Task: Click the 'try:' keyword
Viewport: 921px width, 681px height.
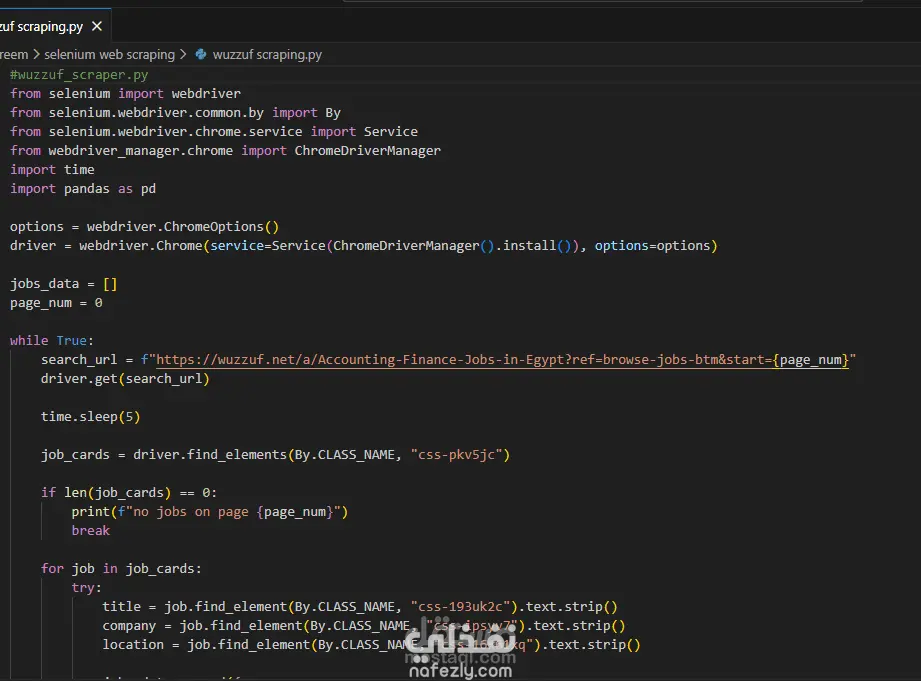Action: (86, 588)
